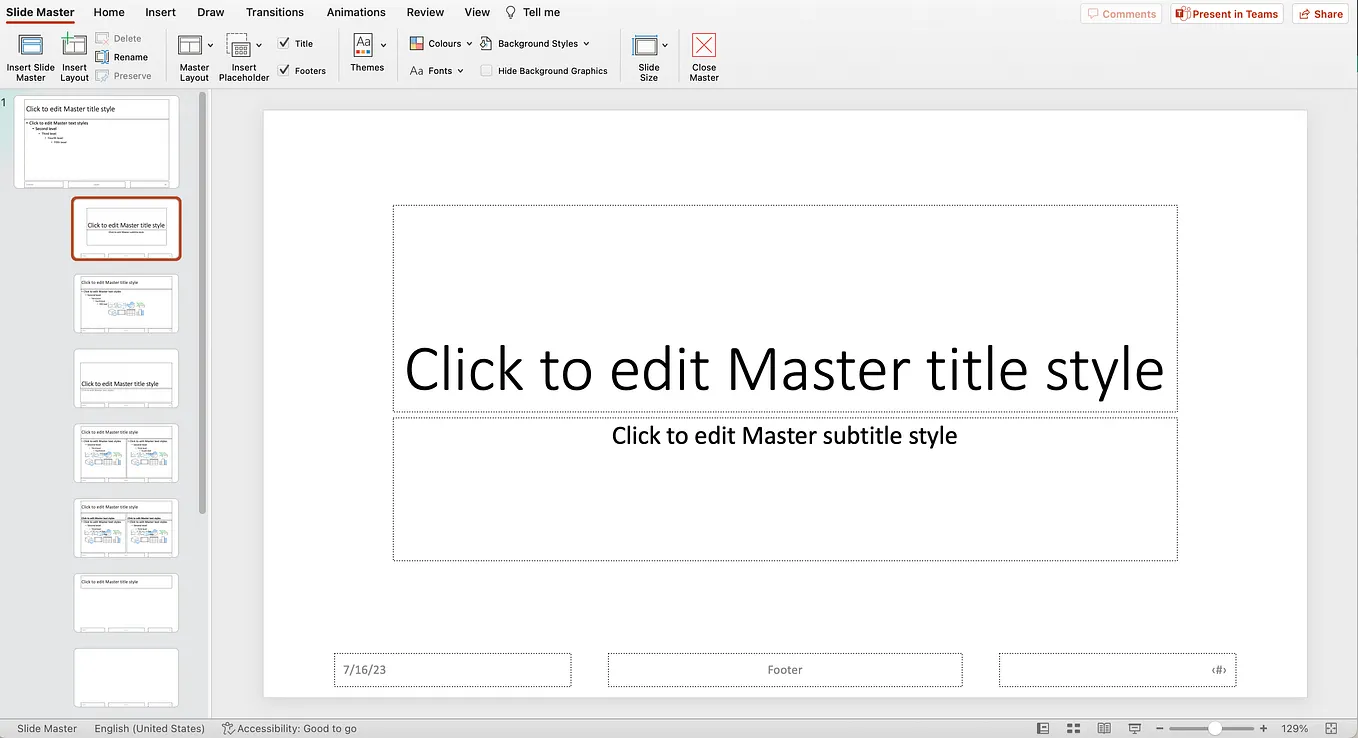Click the Insert Placeholder icon
The height and width of the screenshot is (738, 1358).
pyautogui.click(x=238, y=46)
